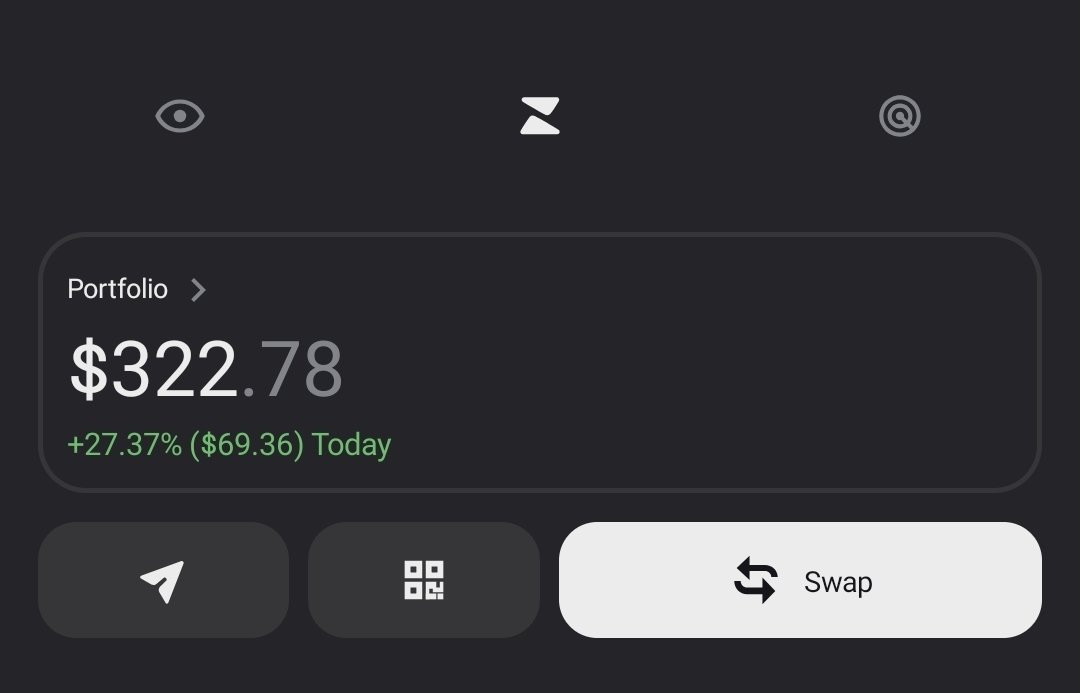Expand Portfolio using the chevron arrow
The width and height of the screenshot is (1080, 693).
[x=198, y=290]
